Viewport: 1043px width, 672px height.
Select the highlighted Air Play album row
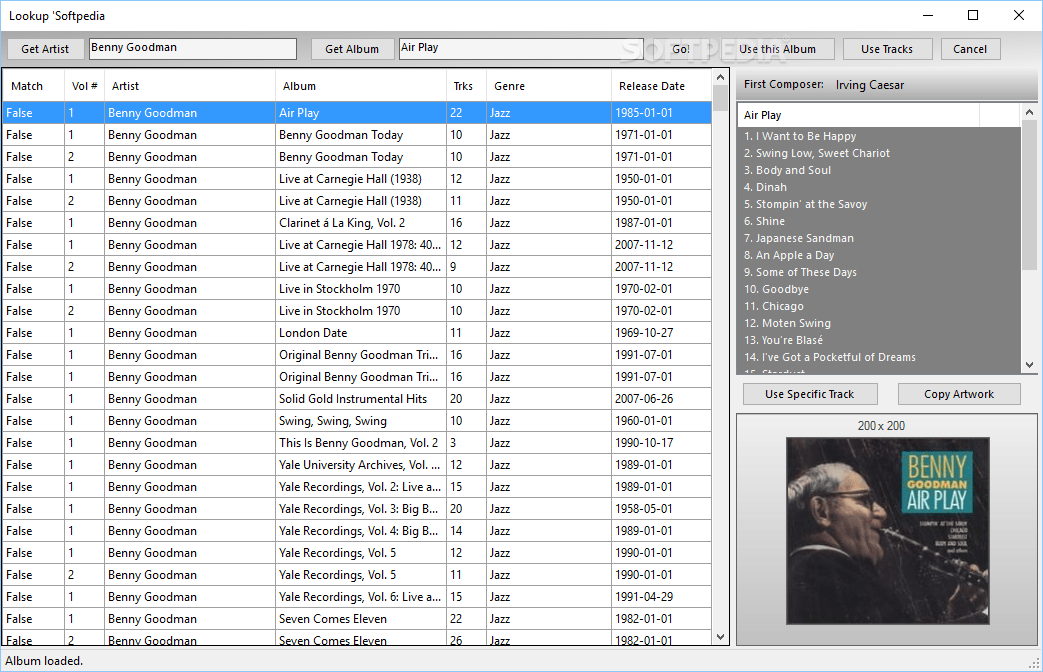[360, 112]
